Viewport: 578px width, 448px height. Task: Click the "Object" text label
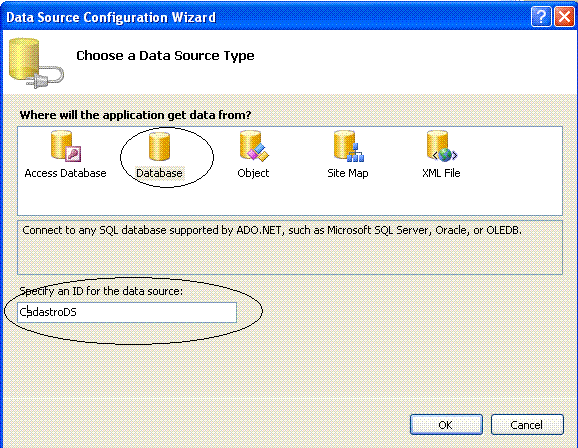coord(253,173)
